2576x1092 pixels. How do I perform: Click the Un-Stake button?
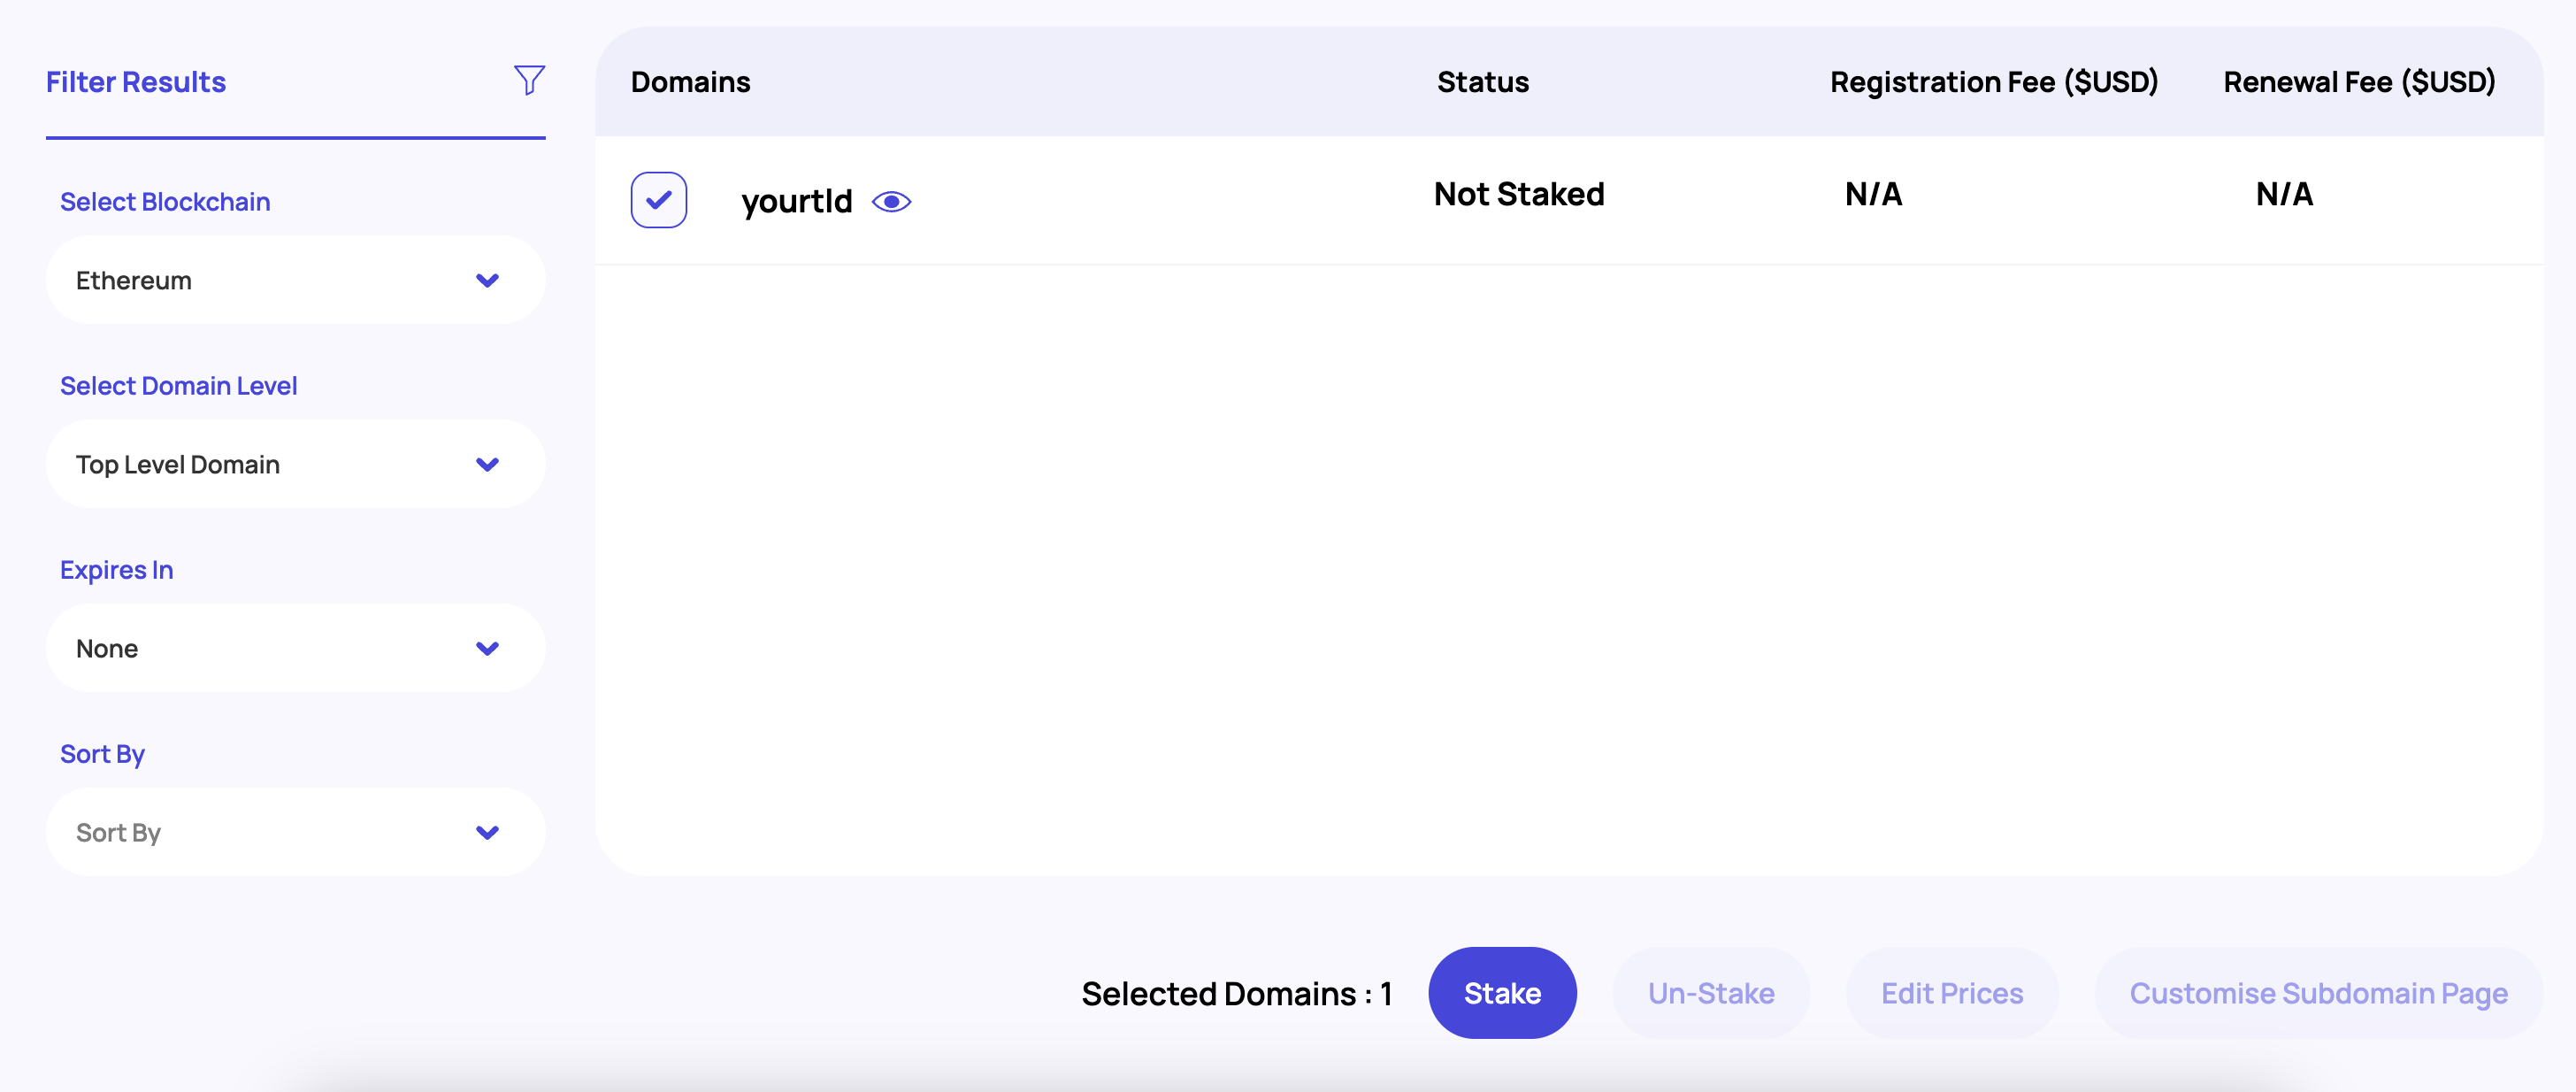[x=1710, y=993]
